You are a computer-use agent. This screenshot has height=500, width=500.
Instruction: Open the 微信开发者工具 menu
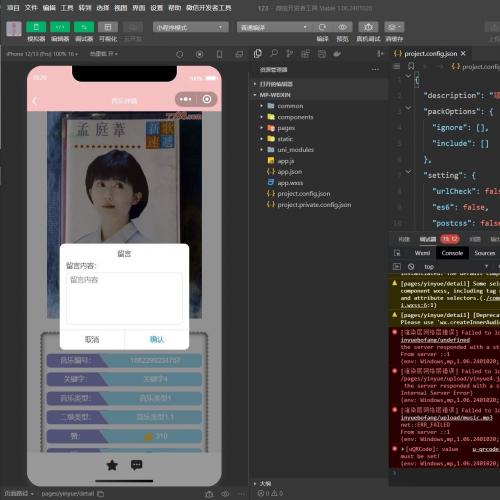point(209,8)
